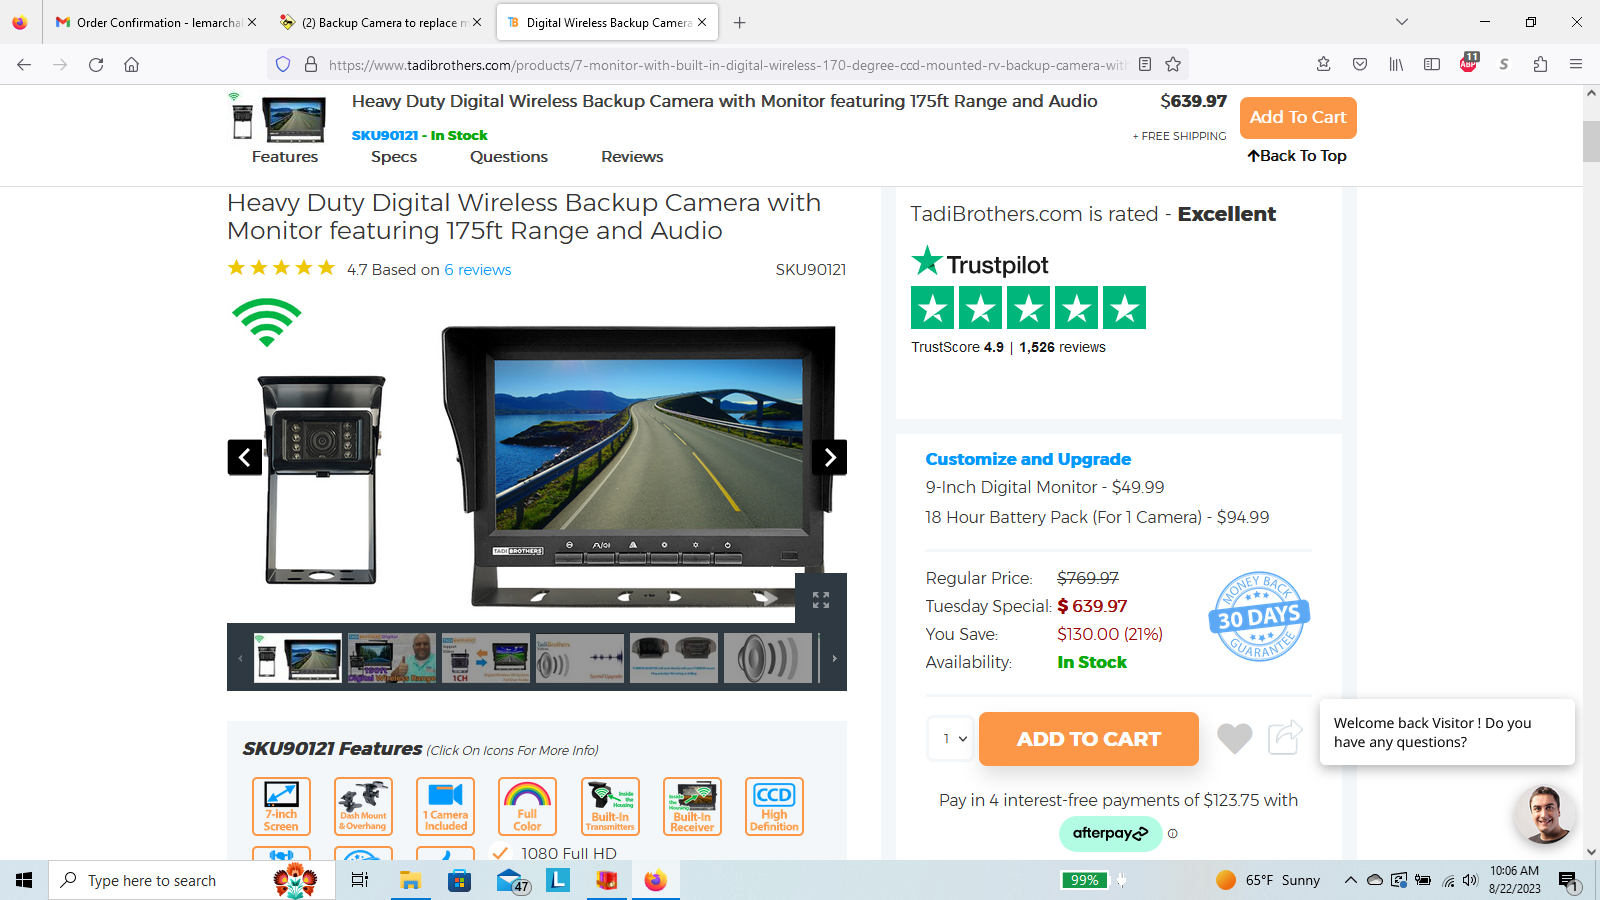Show next product image
The height and width of the screenshot is (900, 1600).
pos(829,457)
